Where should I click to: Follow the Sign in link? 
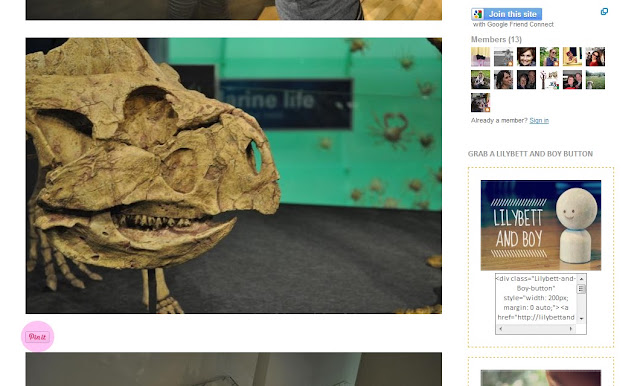pos(539,120)
